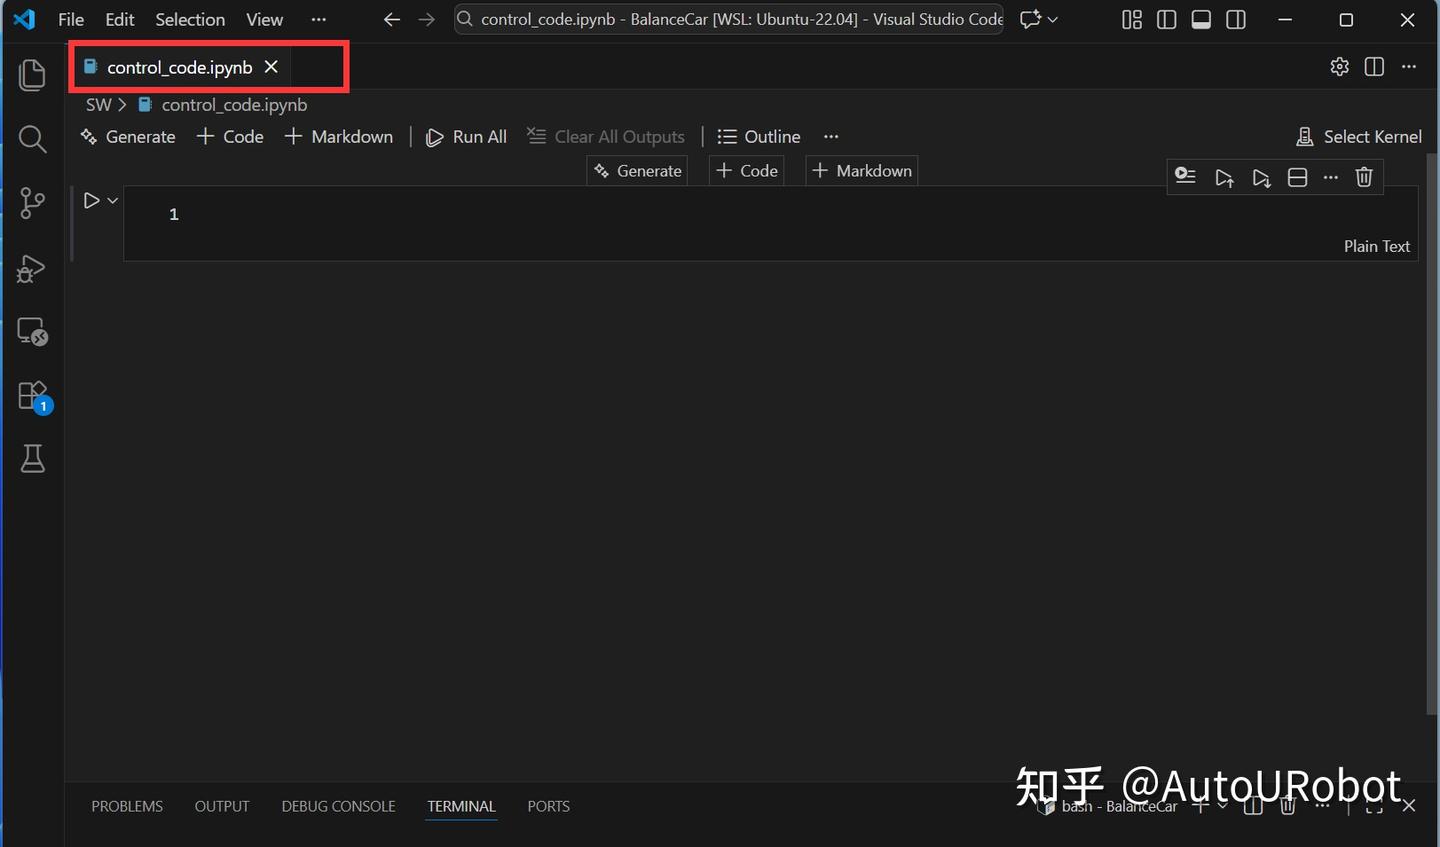Click + Code button above cell

pos(747,171)
